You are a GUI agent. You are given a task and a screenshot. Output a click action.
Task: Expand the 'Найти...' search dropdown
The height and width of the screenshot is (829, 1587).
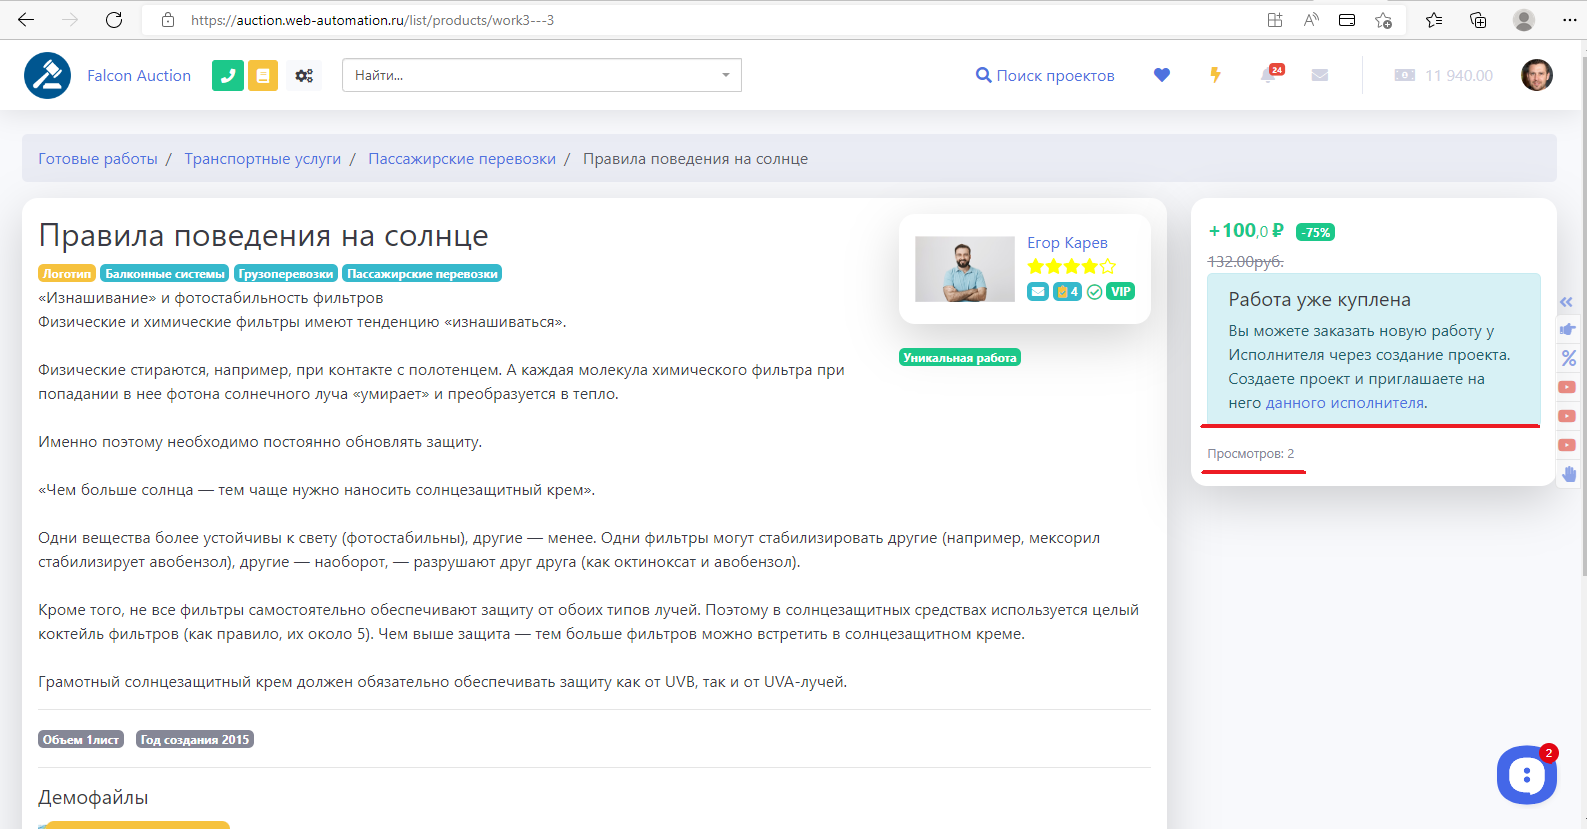pos(725,75)
